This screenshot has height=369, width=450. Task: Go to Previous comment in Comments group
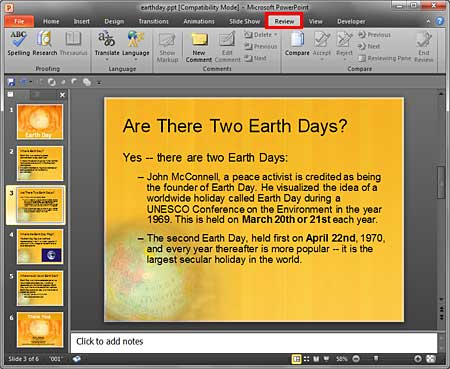[261, 46]
